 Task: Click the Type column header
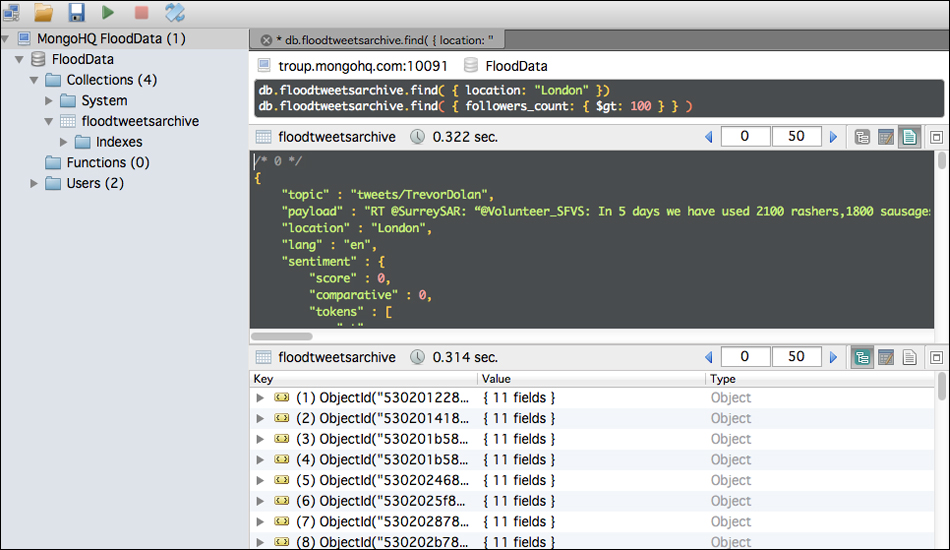coord(821,379)
